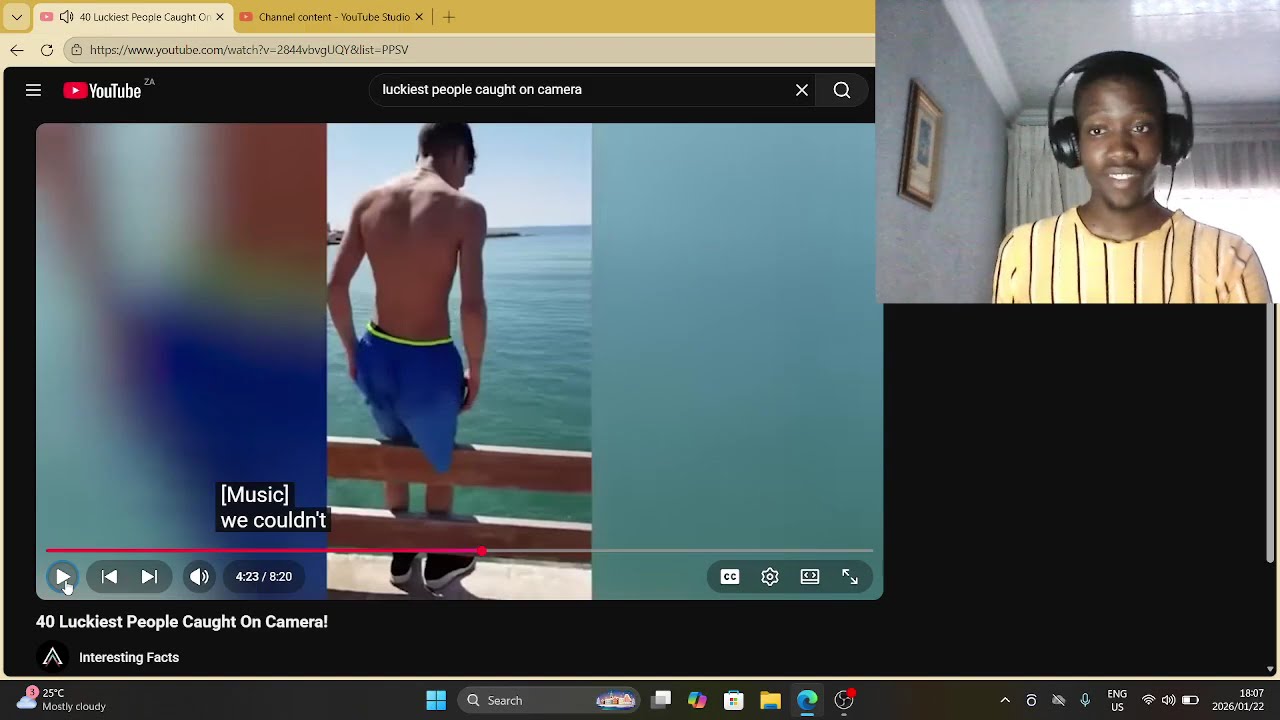Open the video player settings gear

(770, 577)
